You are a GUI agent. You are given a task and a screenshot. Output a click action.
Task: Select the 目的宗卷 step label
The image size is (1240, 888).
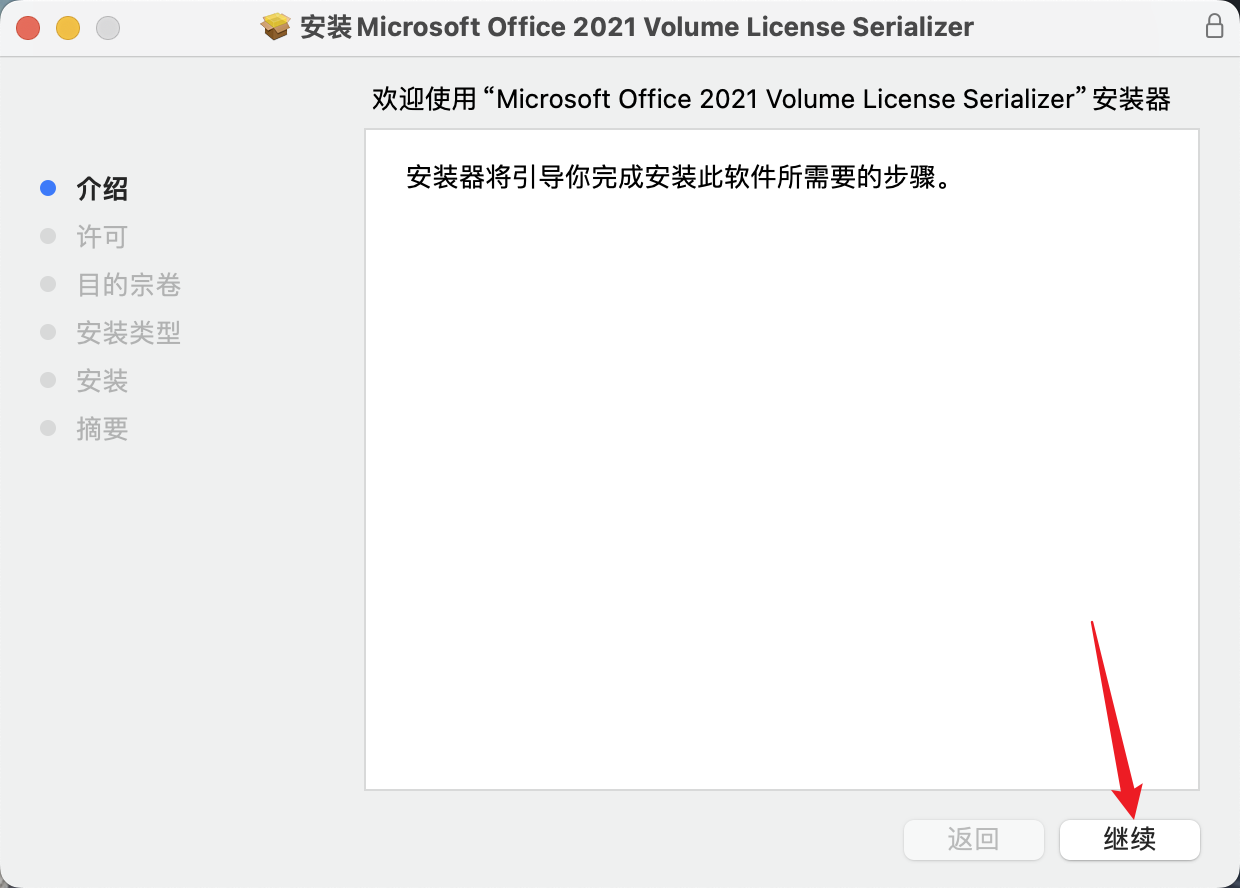(x=129, y=284)
